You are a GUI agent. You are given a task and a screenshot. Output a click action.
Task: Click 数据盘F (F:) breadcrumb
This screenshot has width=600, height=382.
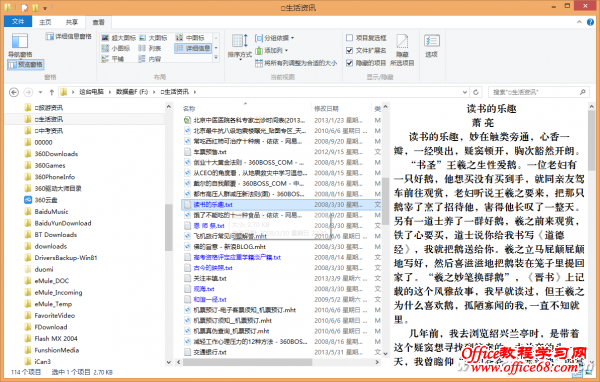pyautogui.click(x=132, y=92)
